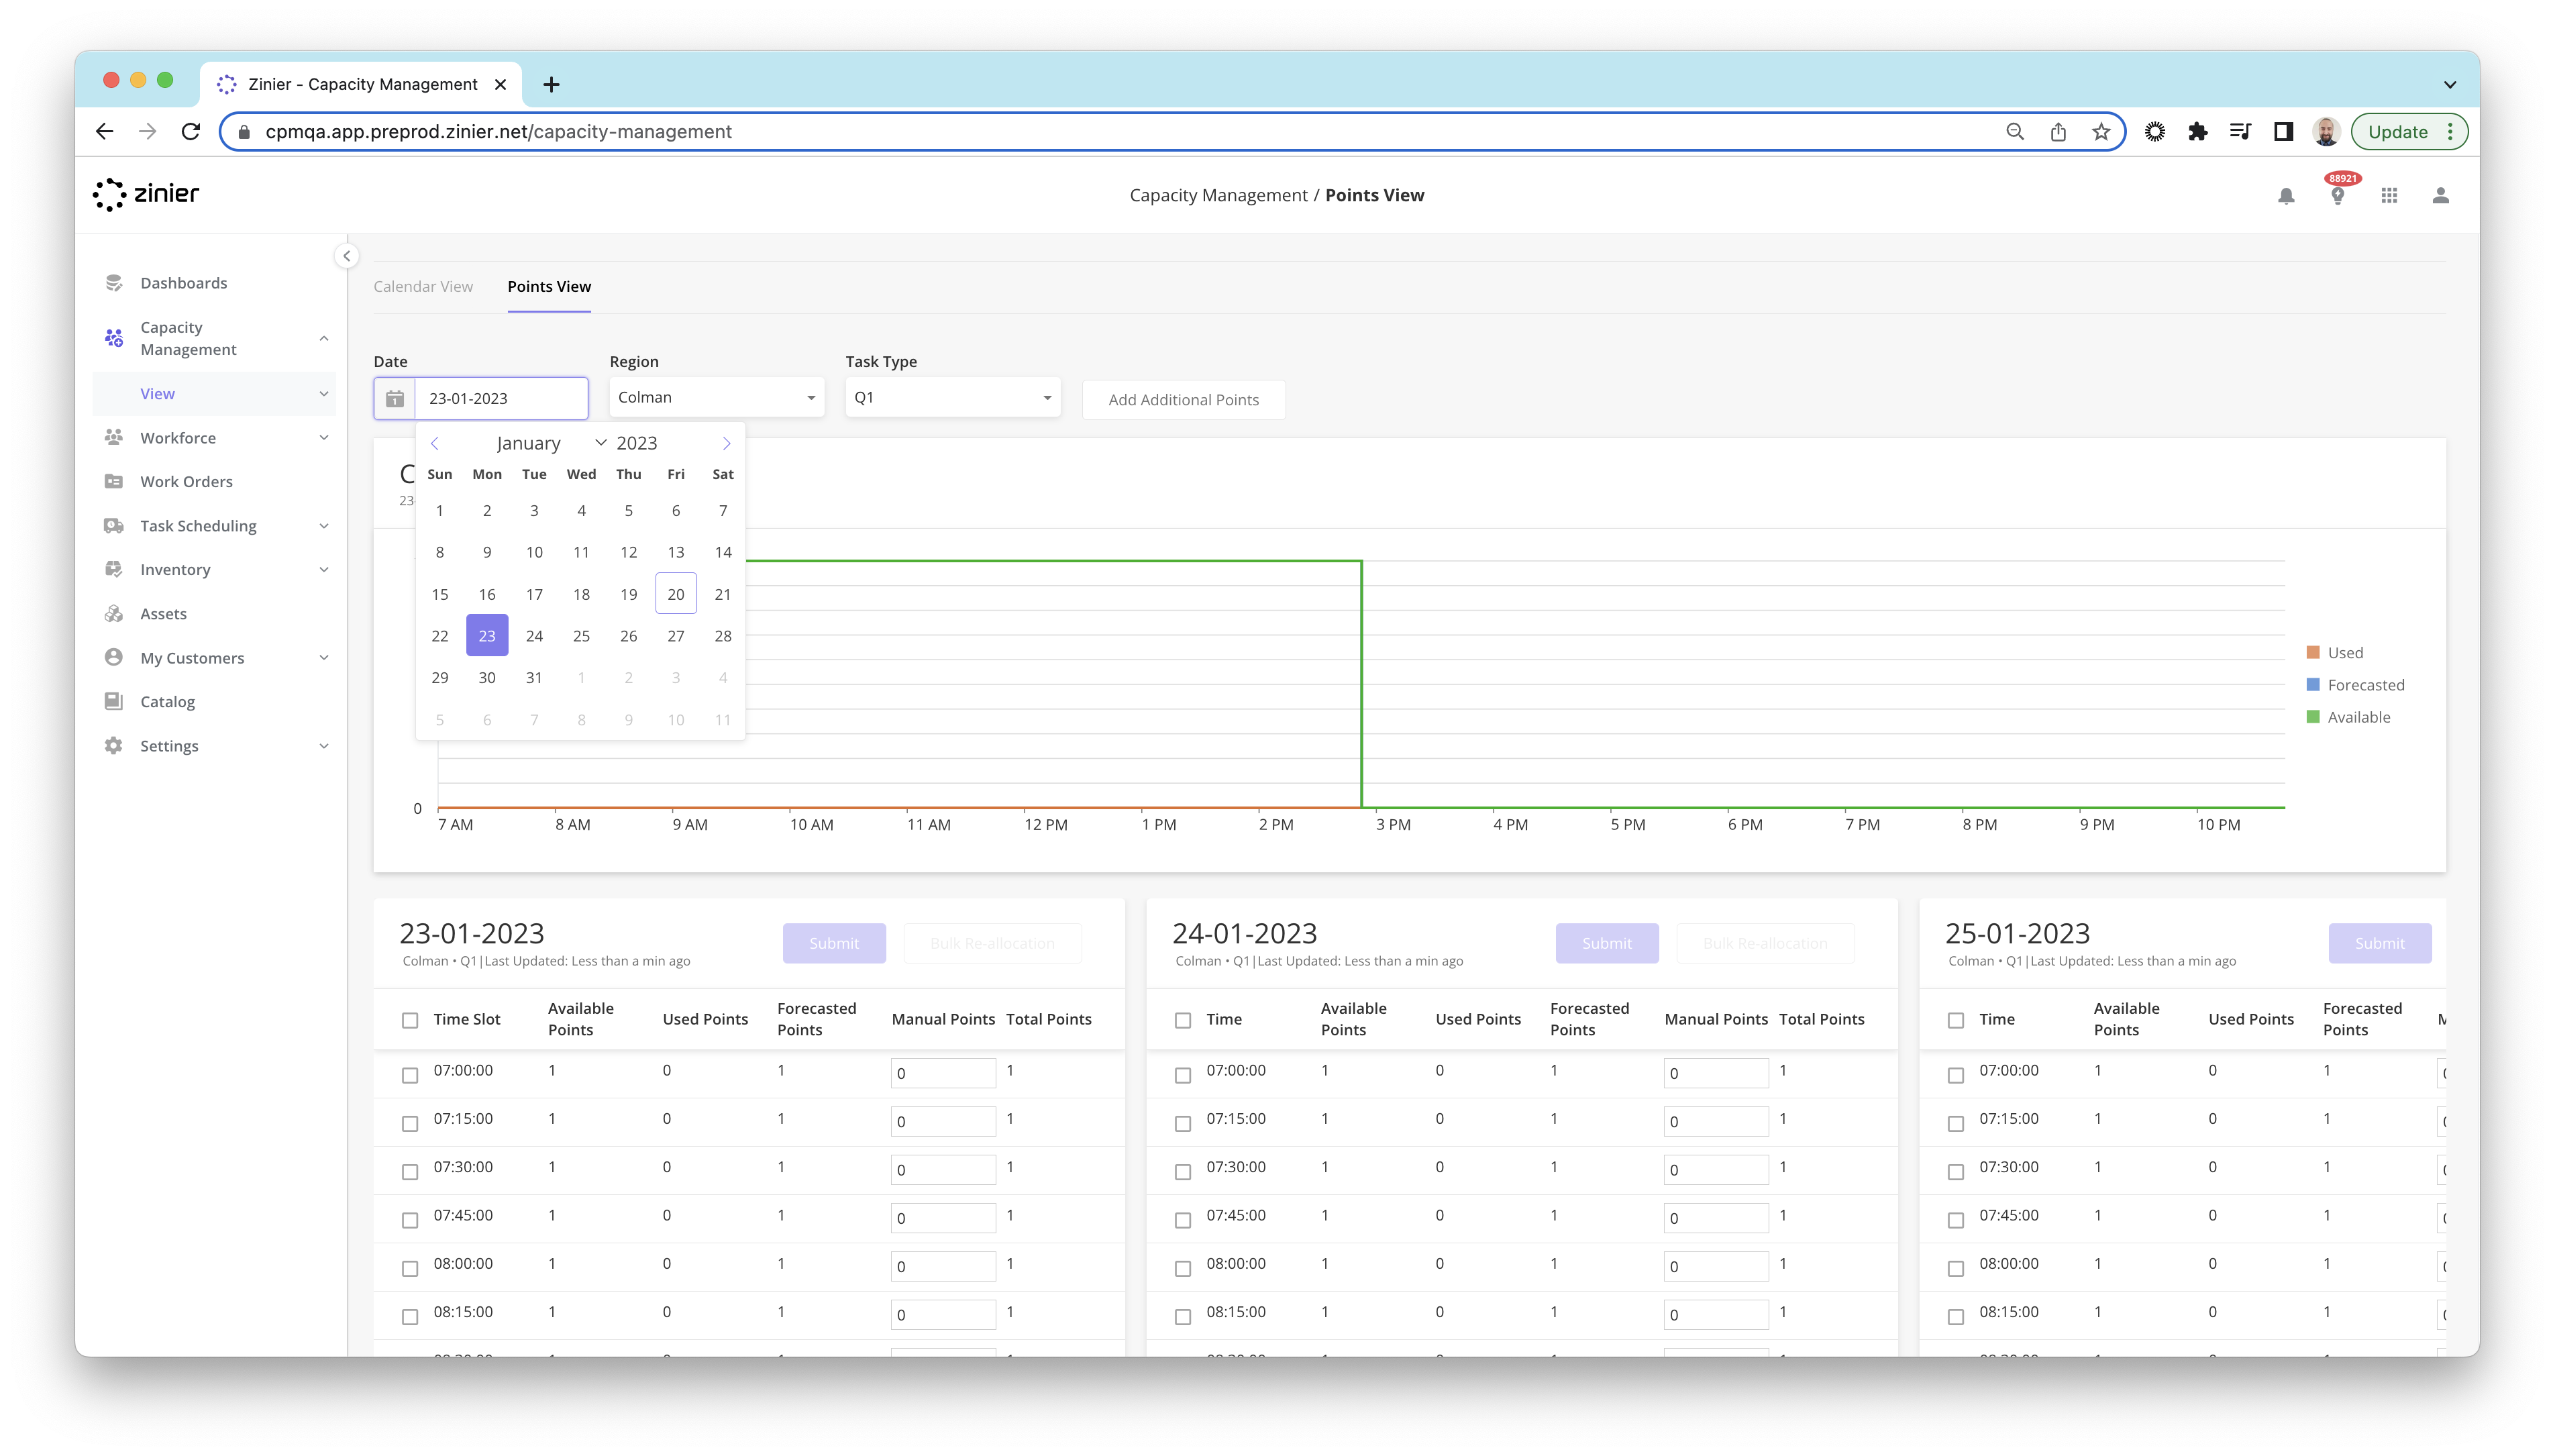Check the 07:30:00 row under 25-01-2023

click(1956, 1172)
